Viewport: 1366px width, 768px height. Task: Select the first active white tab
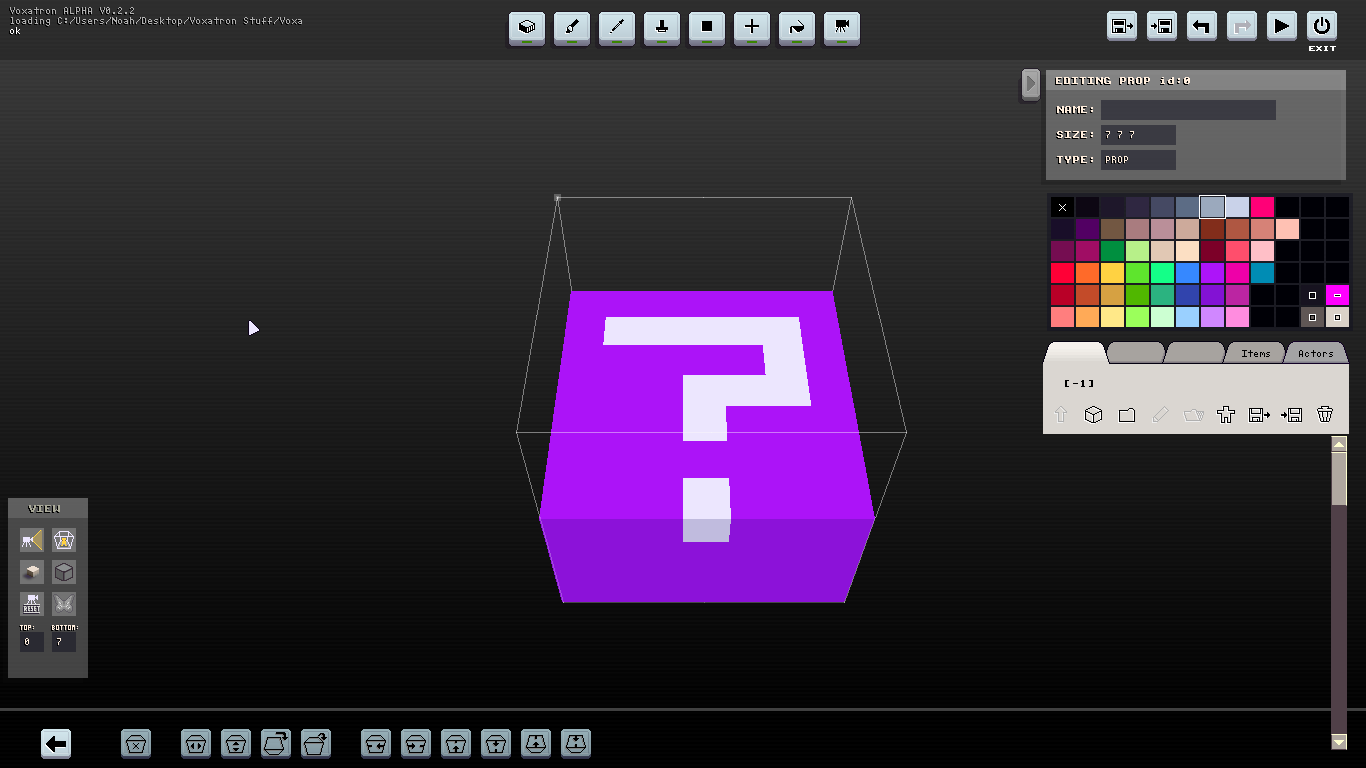tap(1075, 353)
